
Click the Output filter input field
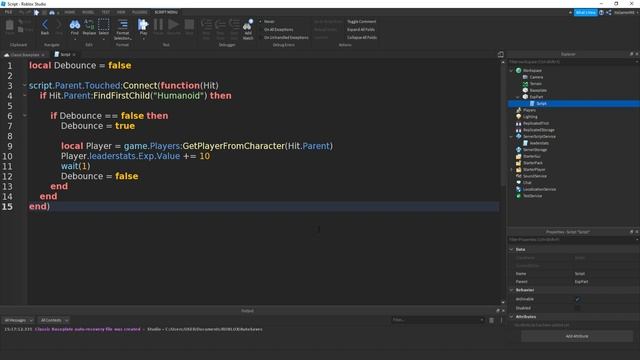[x=438, y=320]
